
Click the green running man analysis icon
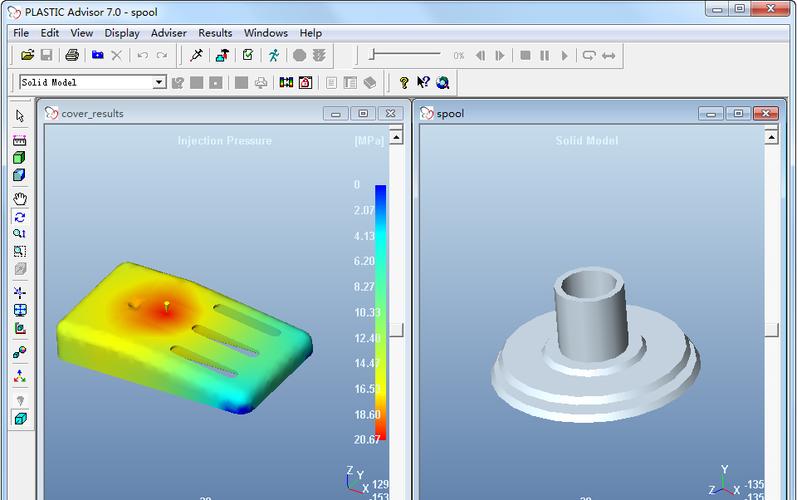click(274, 55)
